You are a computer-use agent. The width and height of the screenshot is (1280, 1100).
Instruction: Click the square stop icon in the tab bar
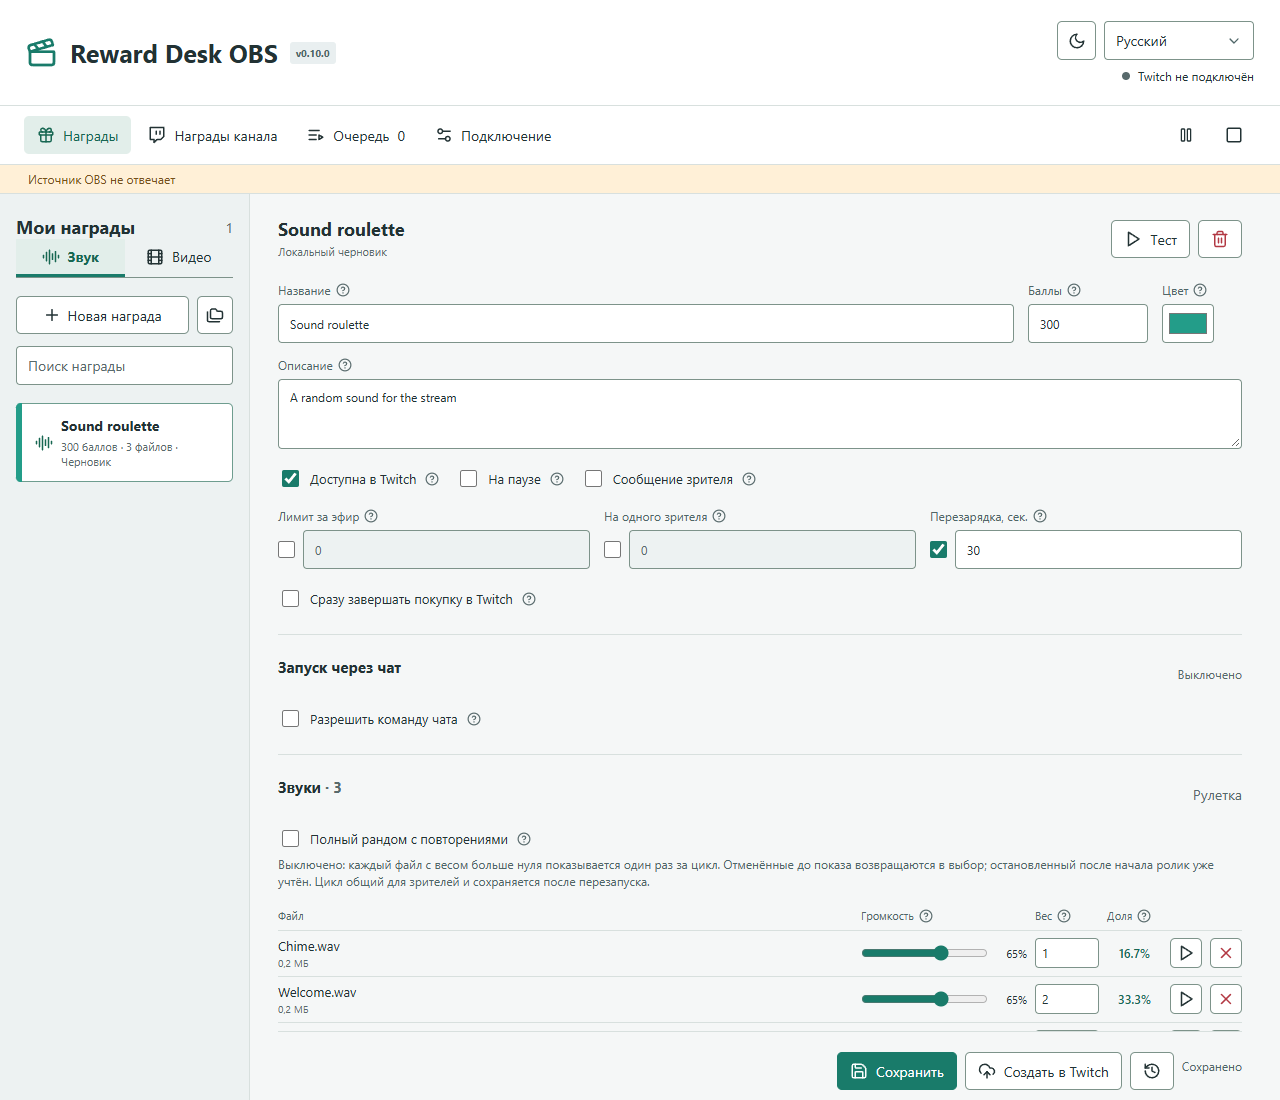click(1234, 135)
